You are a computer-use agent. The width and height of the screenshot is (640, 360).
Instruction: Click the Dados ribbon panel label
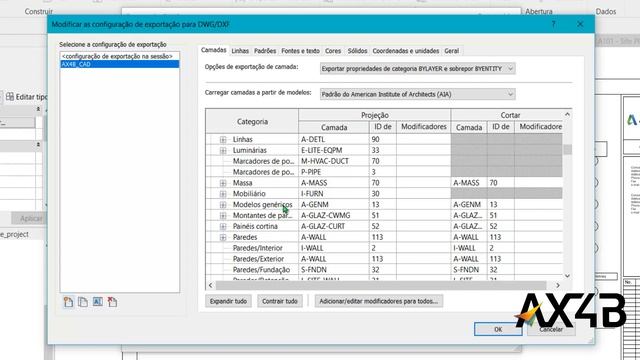coord(606,11)
